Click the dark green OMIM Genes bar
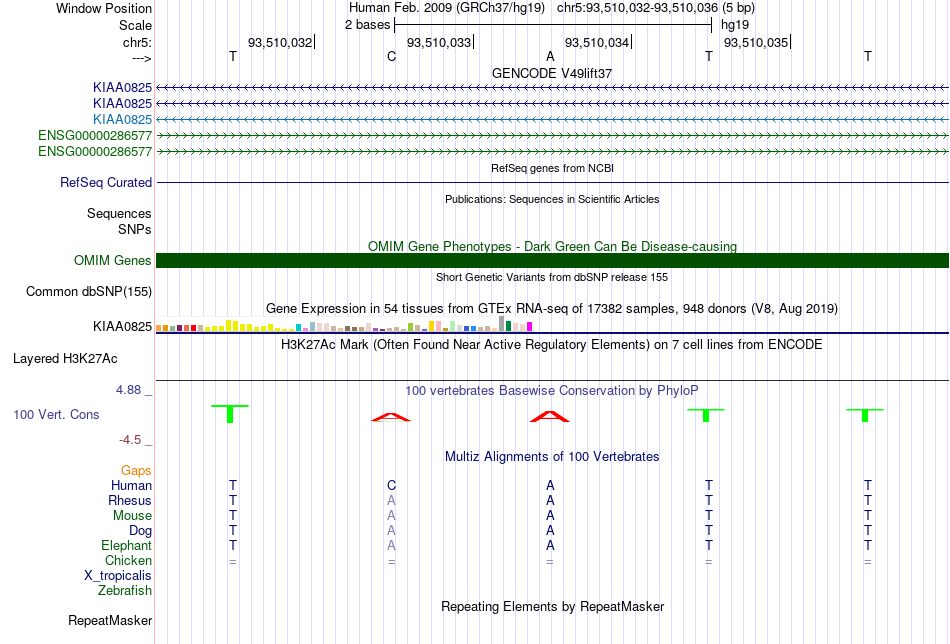The height and width of the screenshot is (644, 950). coord(552,261)
